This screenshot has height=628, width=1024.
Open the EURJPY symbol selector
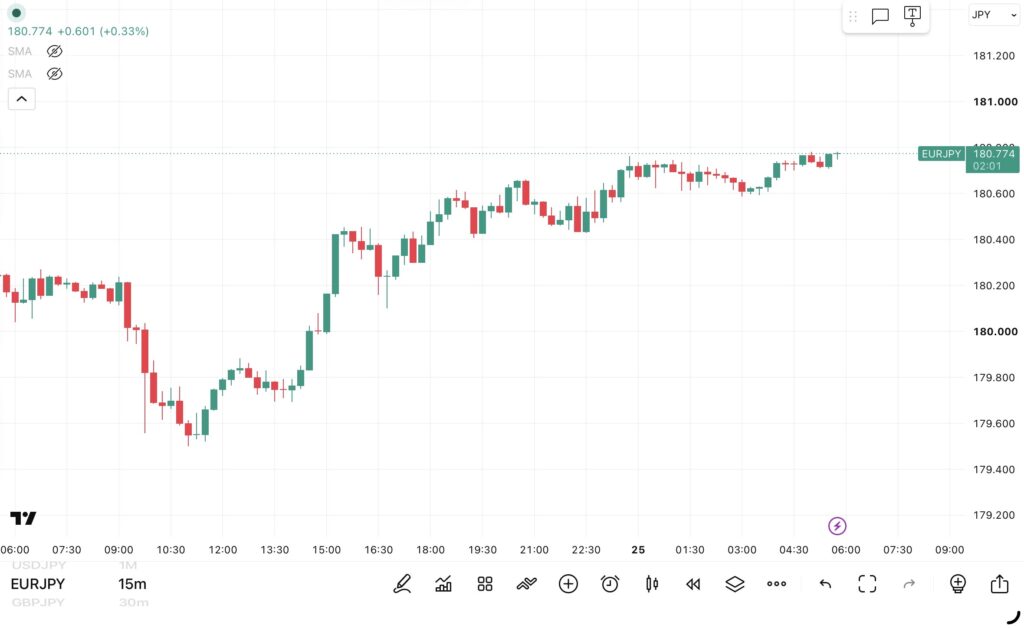38,584
